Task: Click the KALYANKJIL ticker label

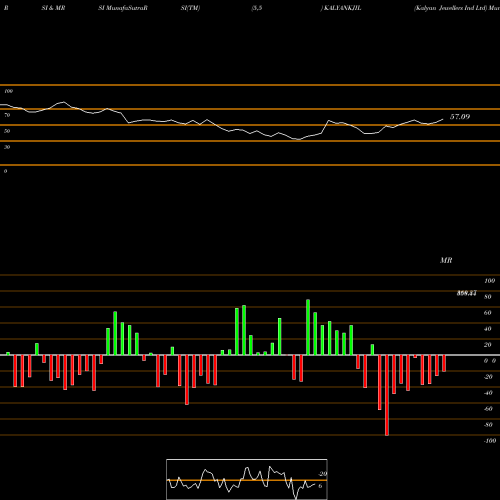Action: 342,8
